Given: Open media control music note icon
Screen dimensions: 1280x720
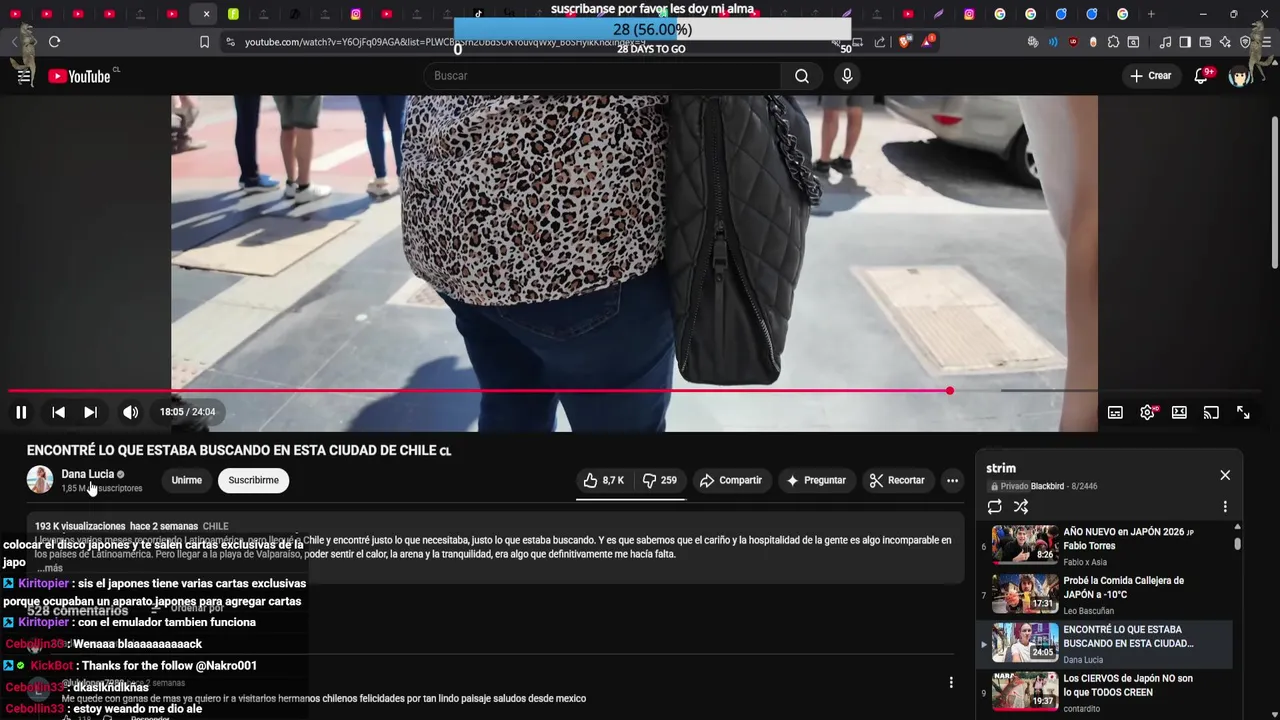Looking at the screenshot, I should tap(1165, 42).
